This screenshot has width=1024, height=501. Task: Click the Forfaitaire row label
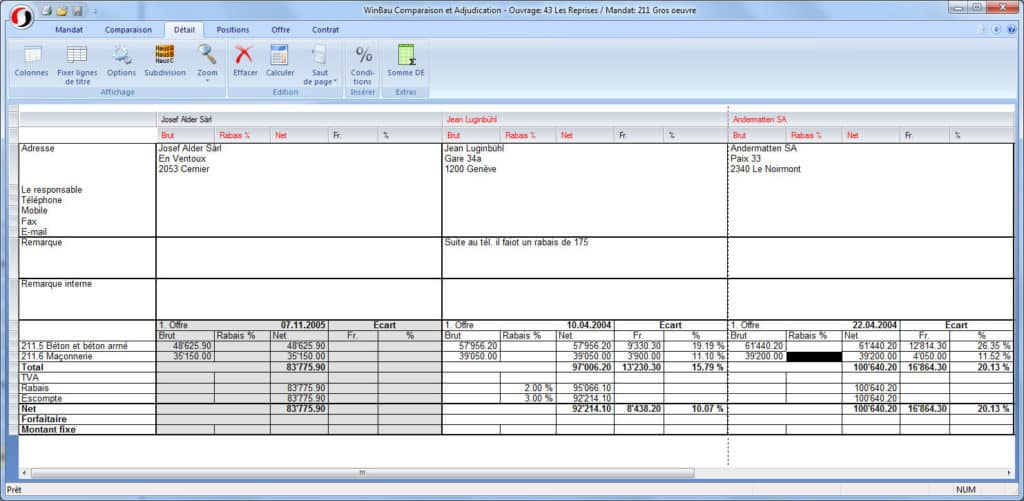pos(46,419)
